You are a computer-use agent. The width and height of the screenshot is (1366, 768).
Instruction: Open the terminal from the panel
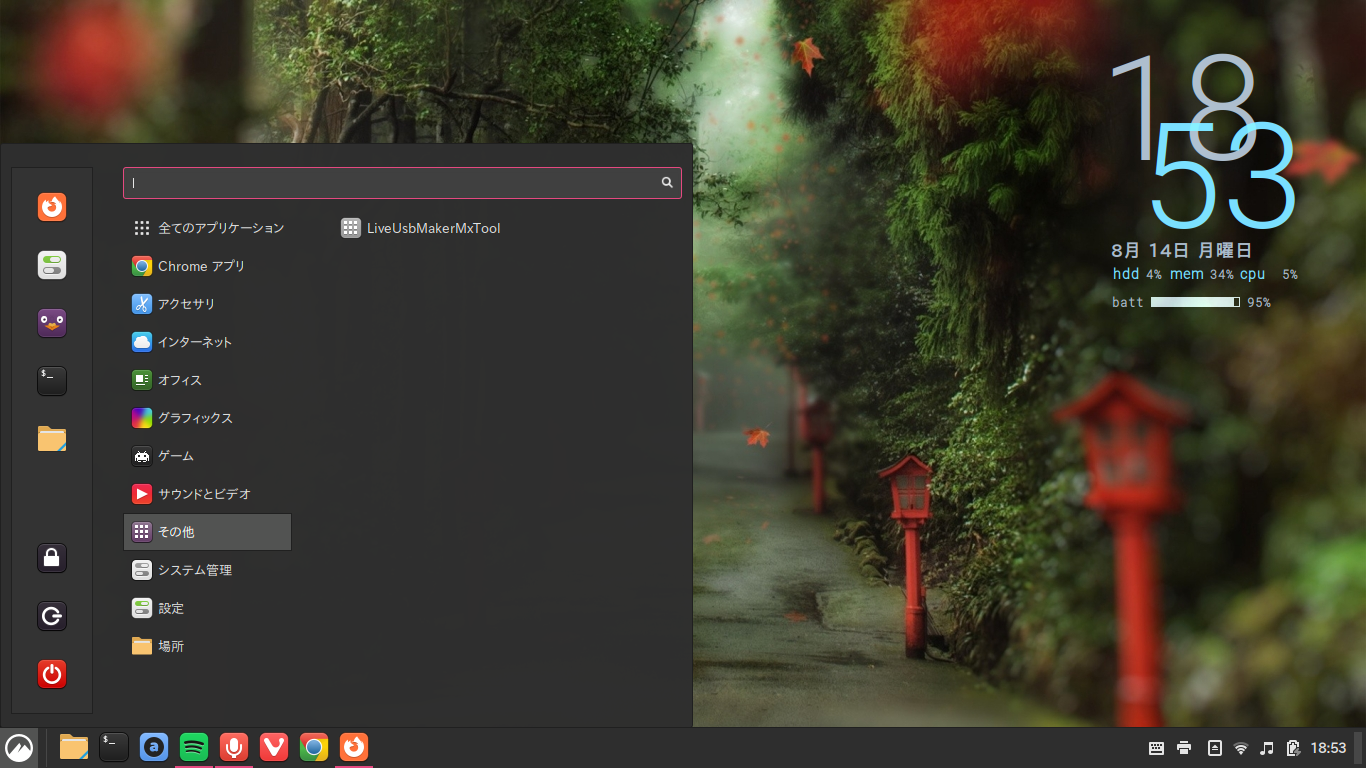tap(114, 747)
